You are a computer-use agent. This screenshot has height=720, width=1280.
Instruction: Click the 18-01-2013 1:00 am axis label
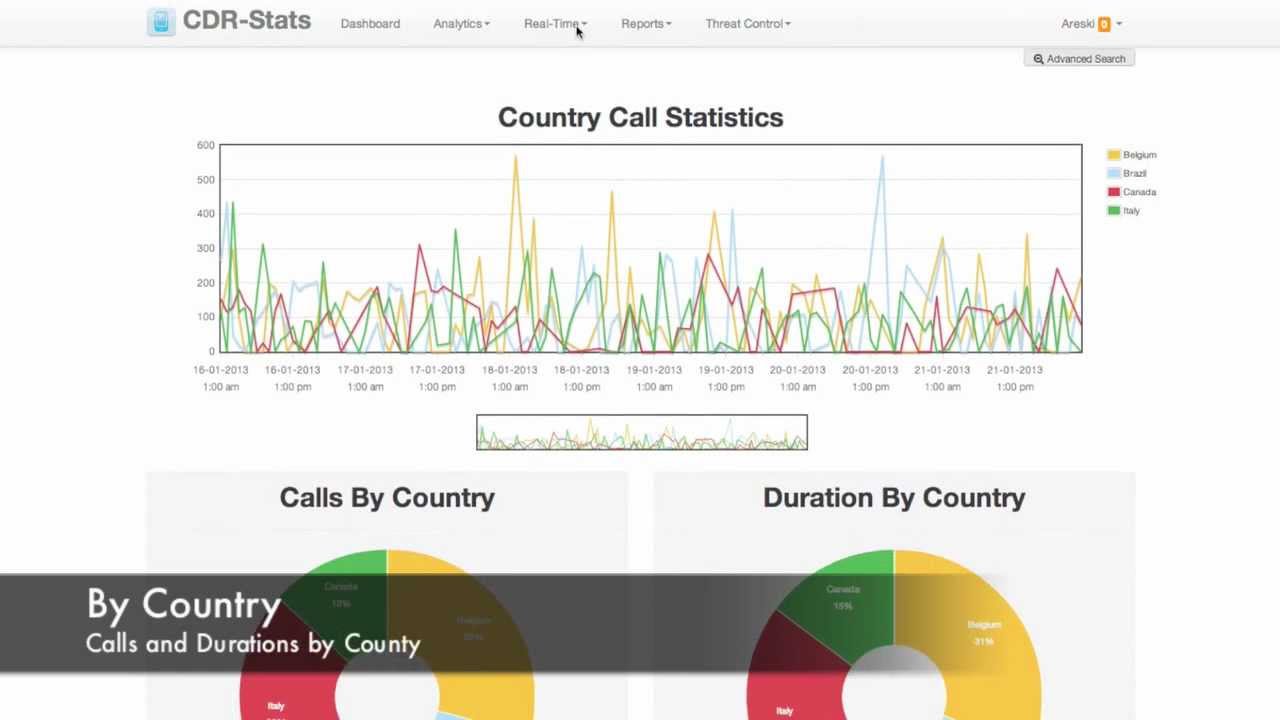pyautogui.click(x=509, y=378)
